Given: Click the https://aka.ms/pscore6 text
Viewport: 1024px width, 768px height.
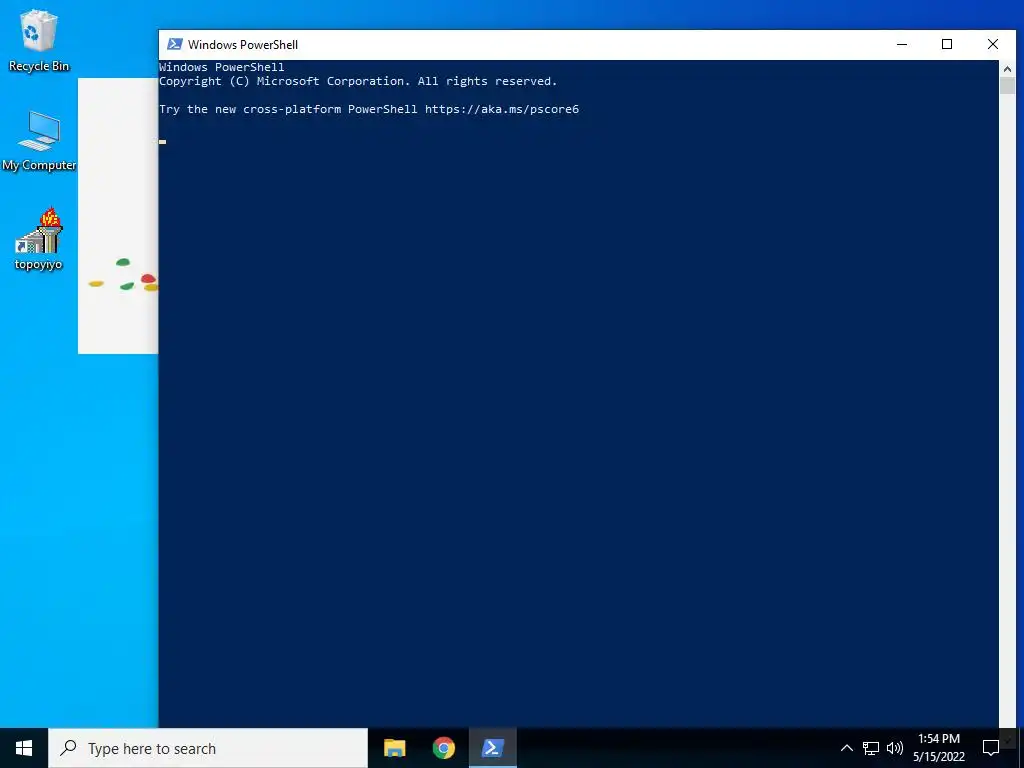Looking at the screenshot, I should pos(502,109).
